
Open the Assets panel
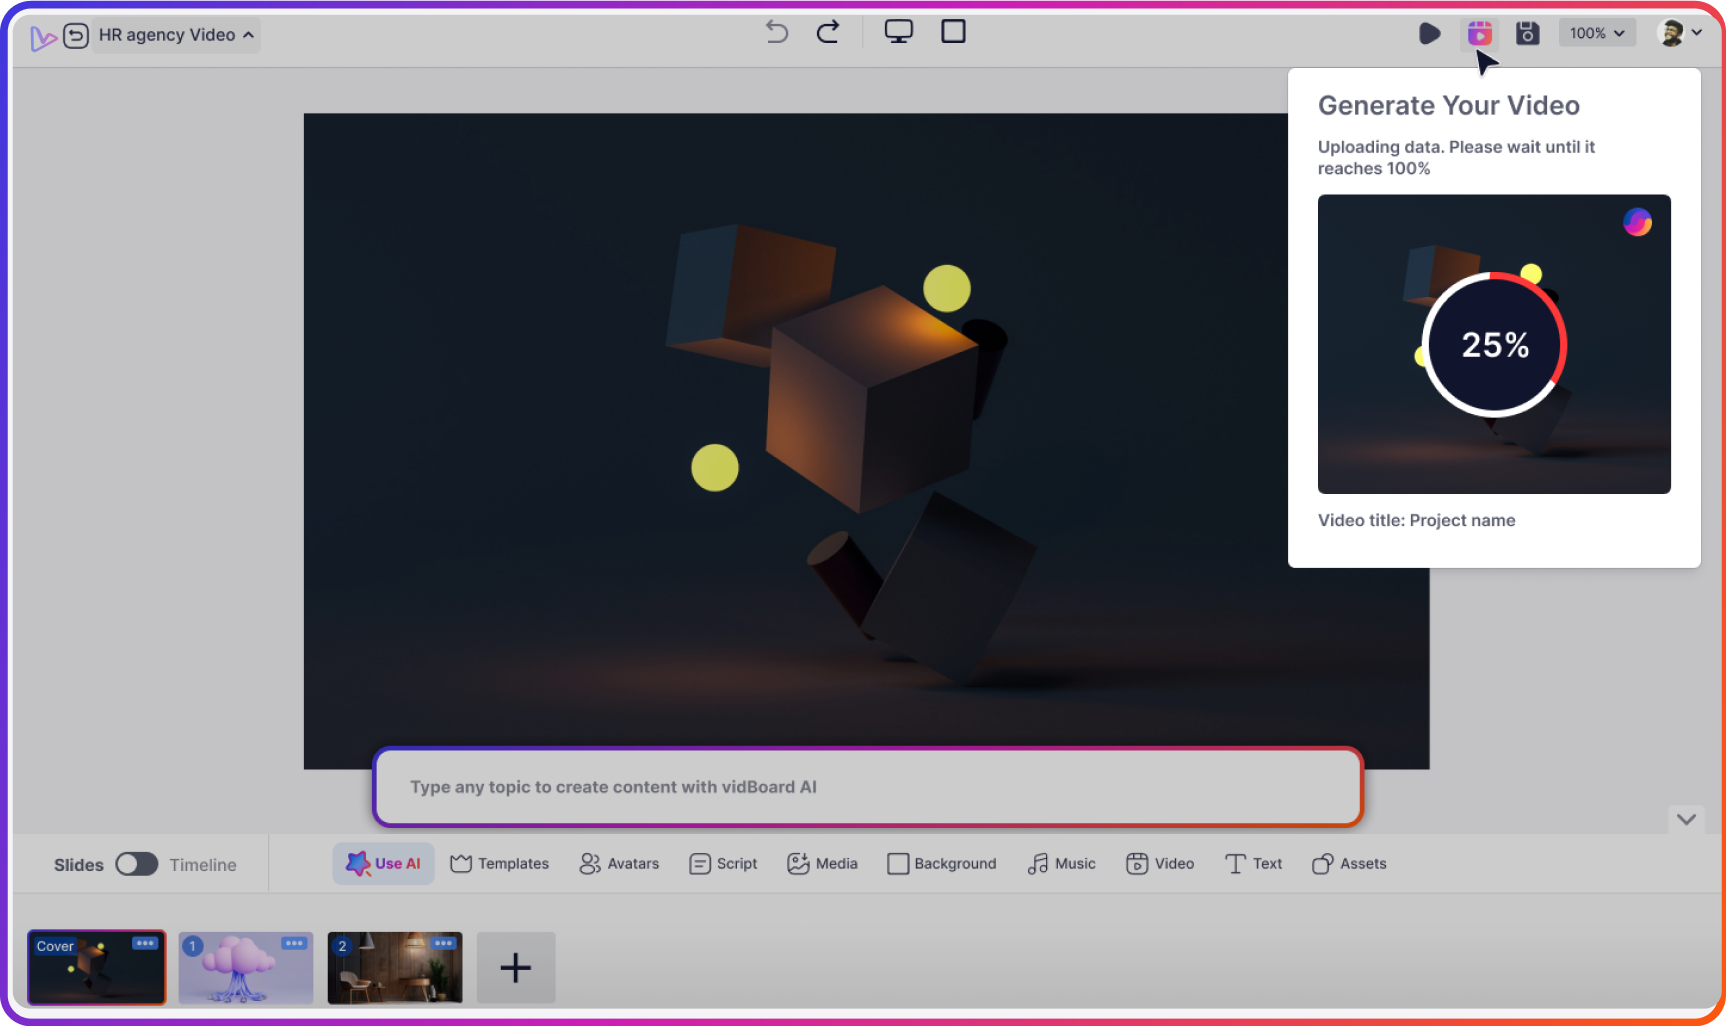point(1348,864)
